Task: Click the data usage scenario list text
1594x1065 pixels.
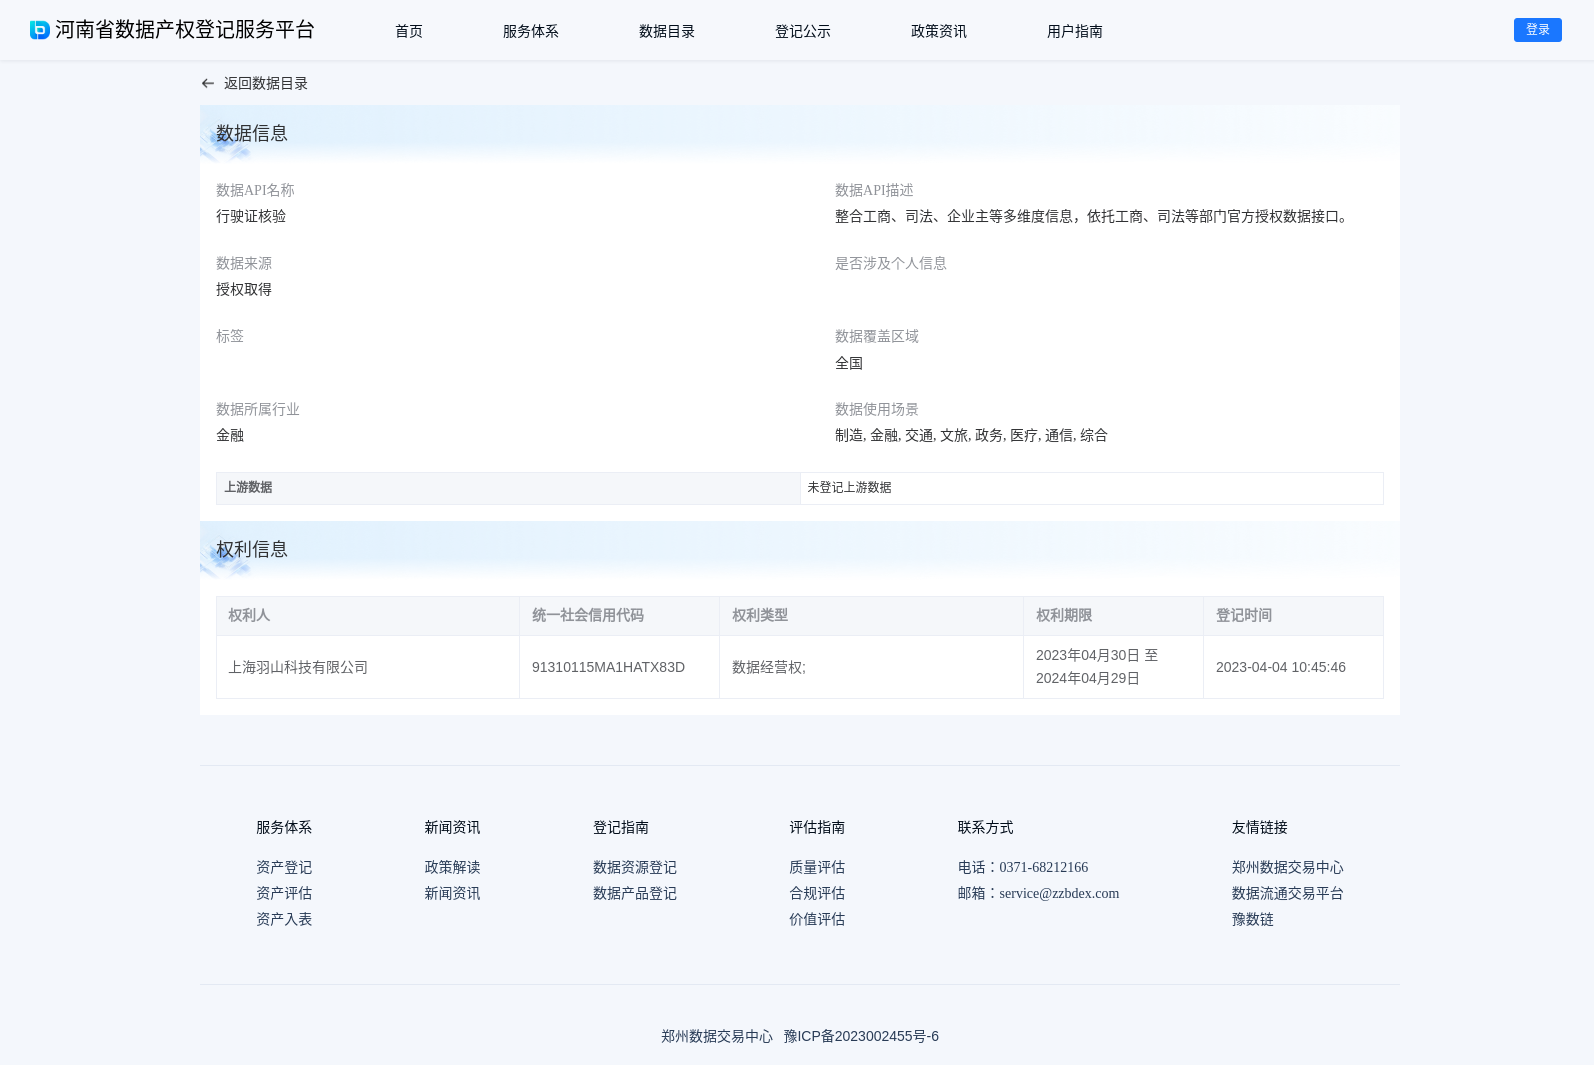Action: click(x=971, y=435)
